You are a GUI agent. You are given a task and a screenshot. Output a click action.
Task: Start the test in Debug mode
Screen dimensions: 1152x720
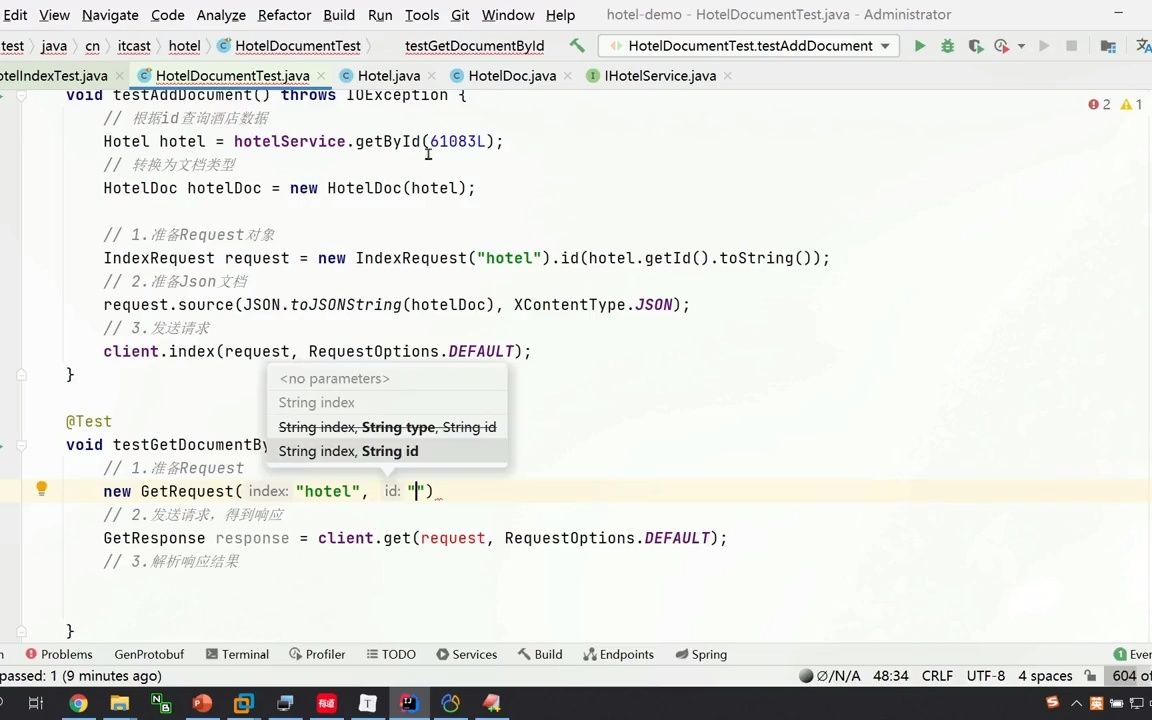click(x=947, y=45)
